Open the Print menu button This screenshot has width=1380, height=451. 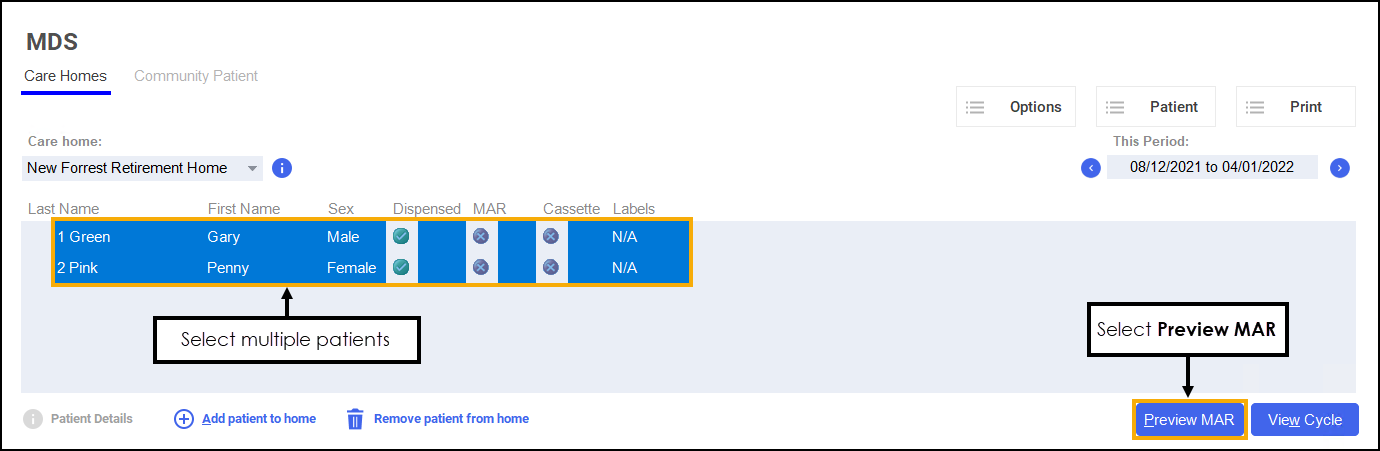1295,107
